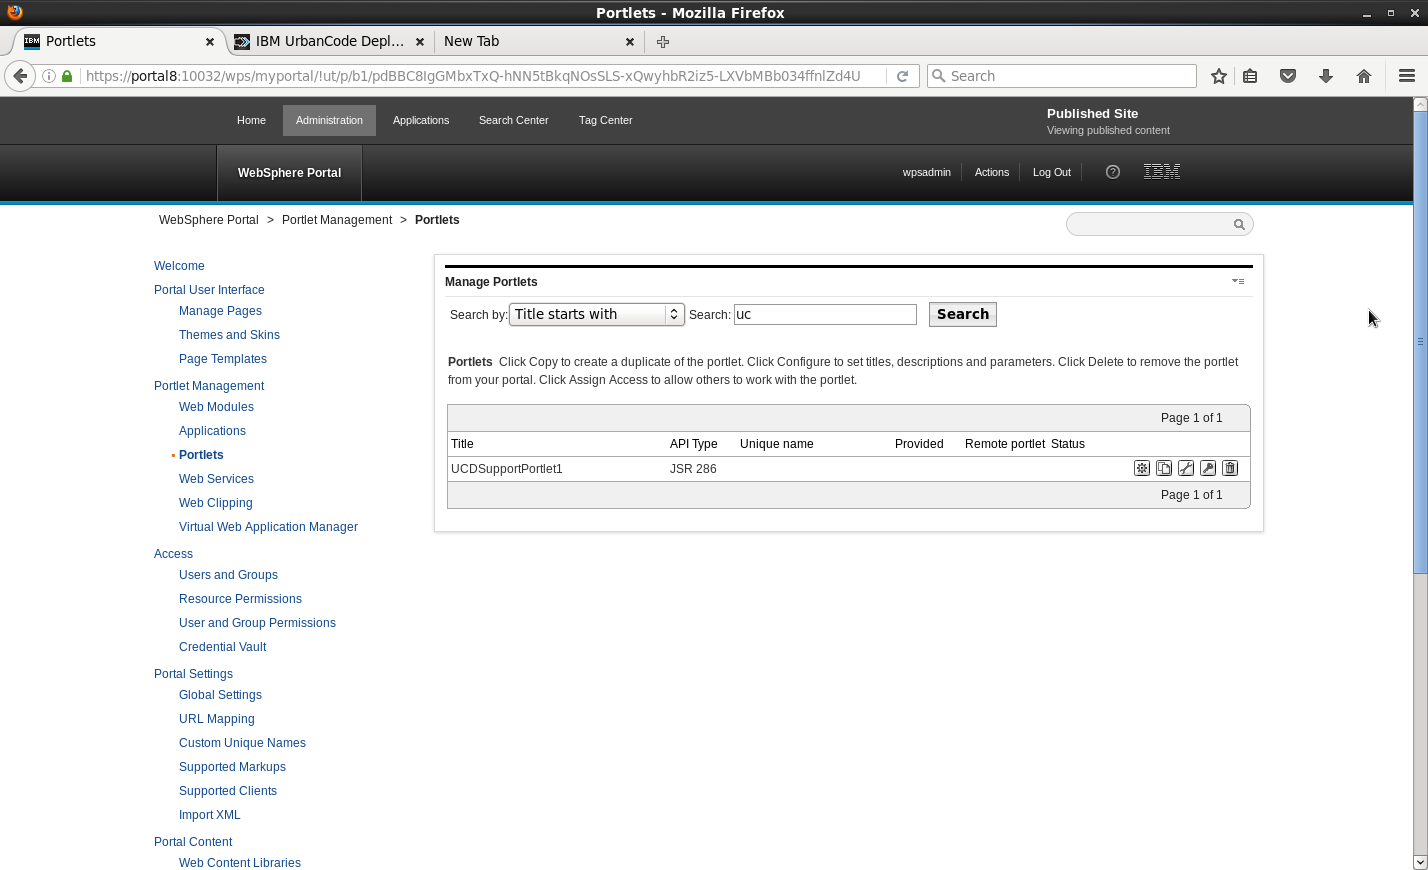The image size is (1428, 870).
Task: Click the Firefox bookmark star icon
Action: click(x=1218, y=76)
